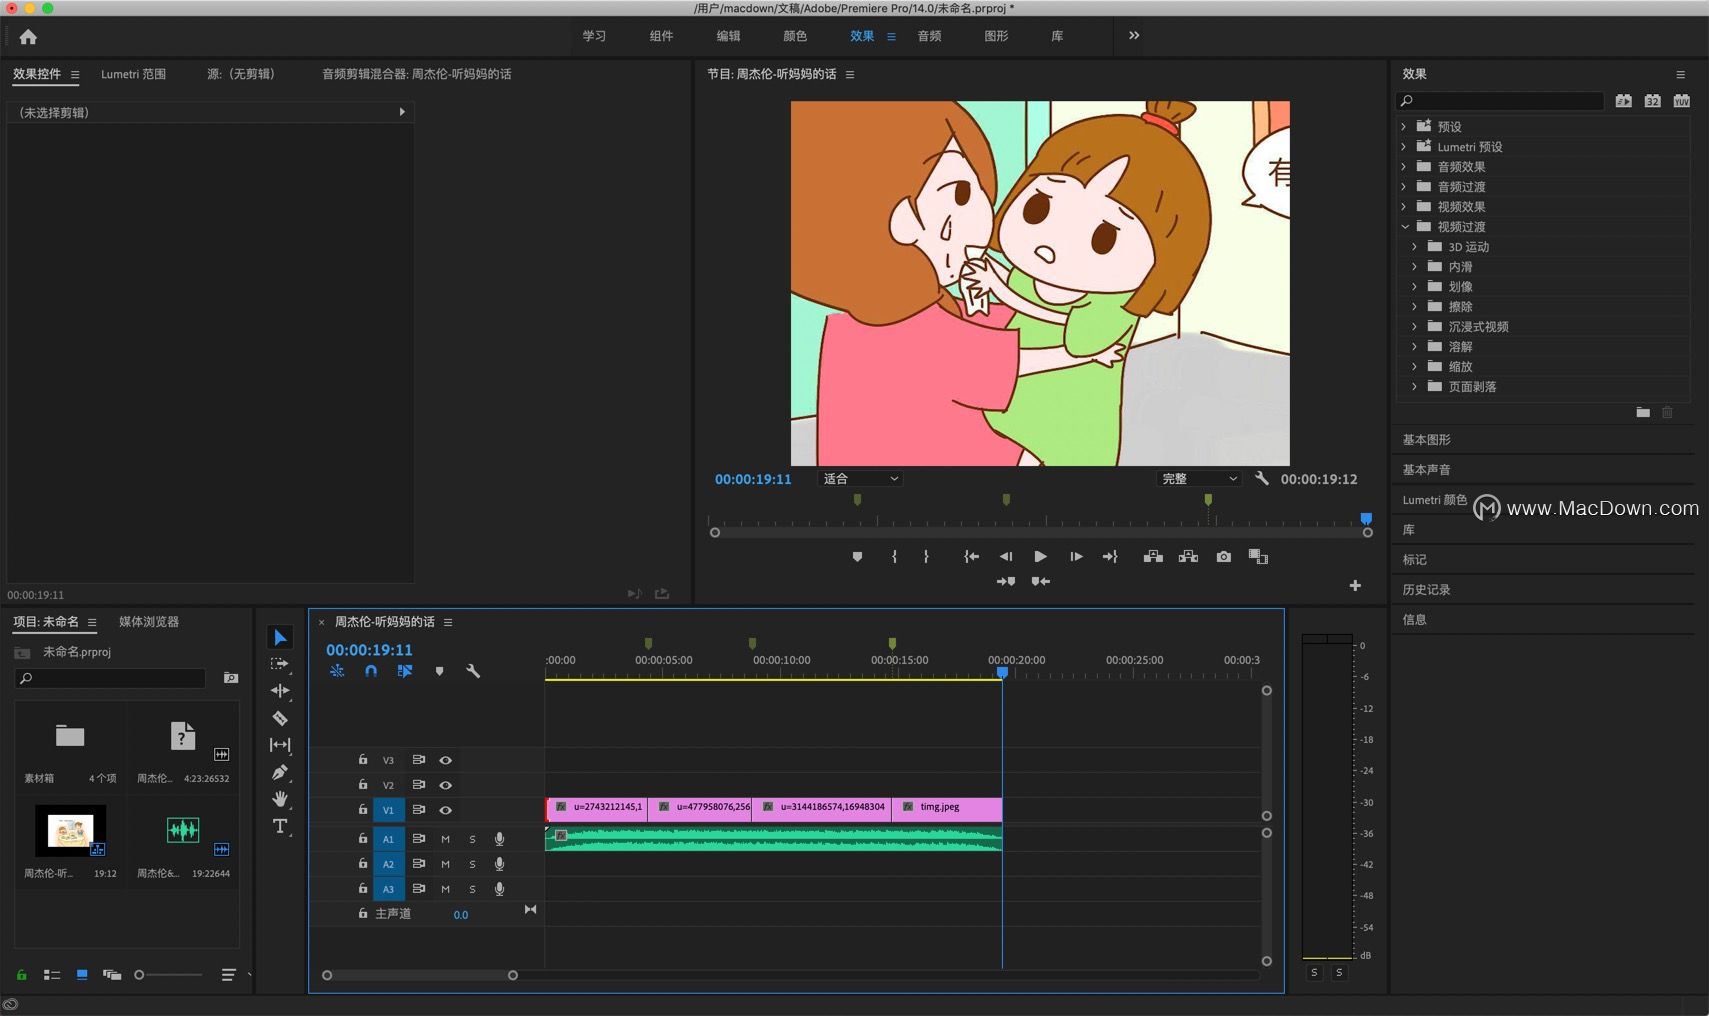Viewport: 1709px width, 1016px height.
Task: Click the Effects search field
Action: [x=1500, y=101]
